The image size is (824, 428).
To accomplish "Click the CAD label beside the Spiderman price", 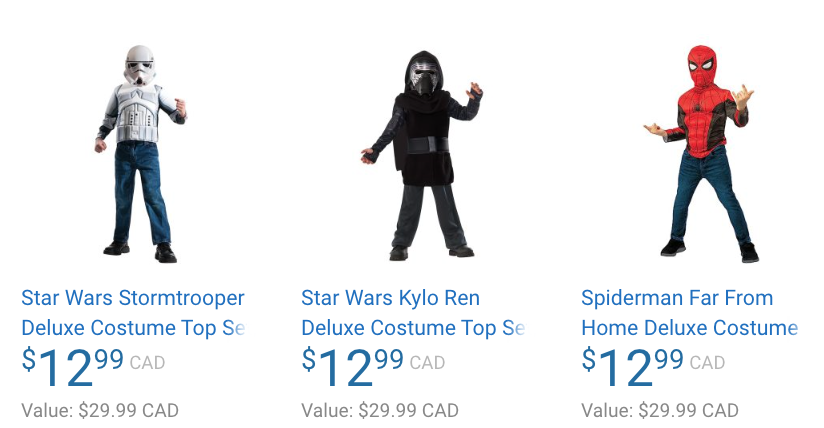I will pos(707,363).
